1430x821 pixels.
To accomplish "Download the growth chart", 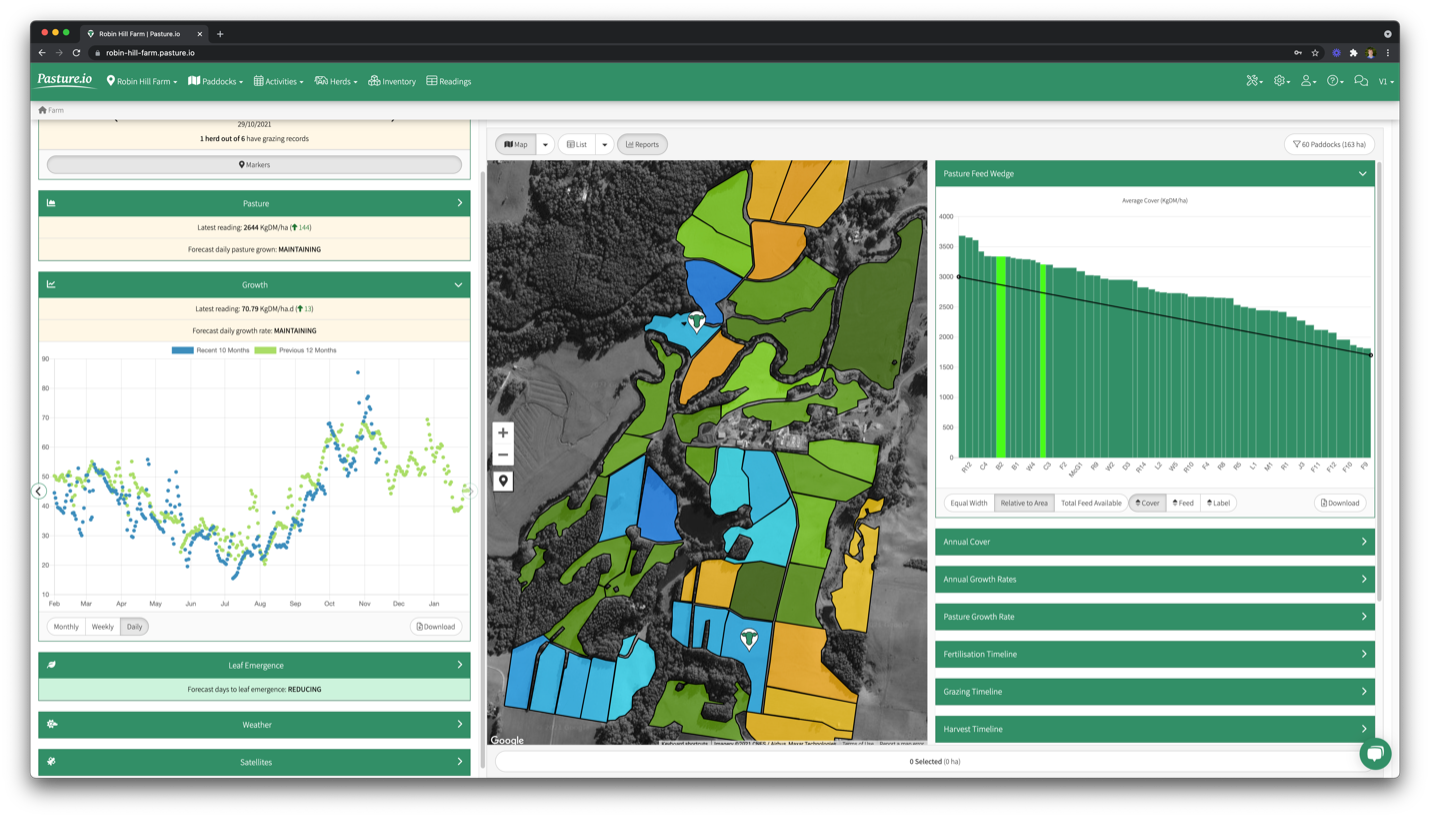I will pos(435,627).
